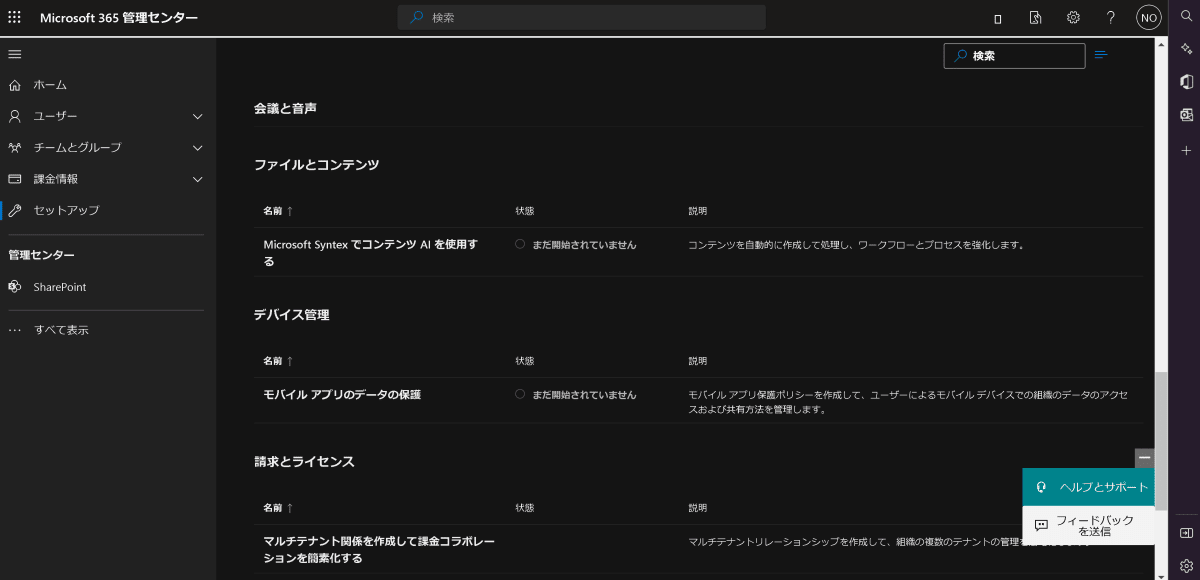Add a sidebar app with plus icon
Screen dimensions: 1200x580
click(x=1186, y=150)
